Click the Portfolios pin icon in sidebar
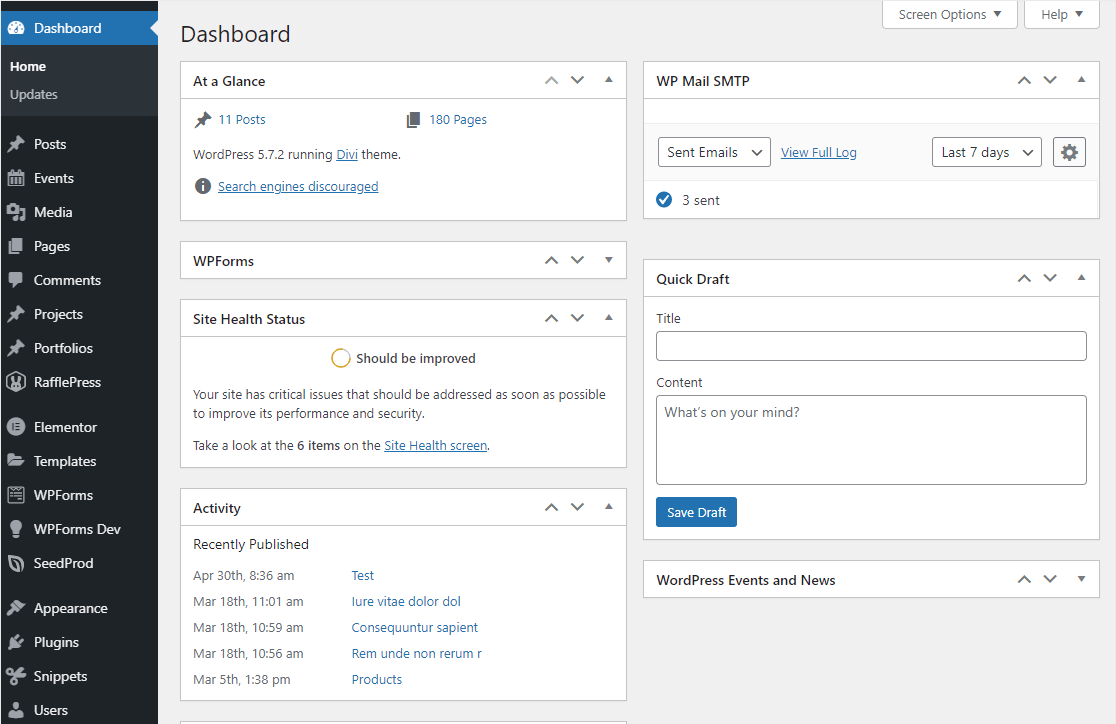The height and width of the screenshot is (724, 1116). click(16, 348)
